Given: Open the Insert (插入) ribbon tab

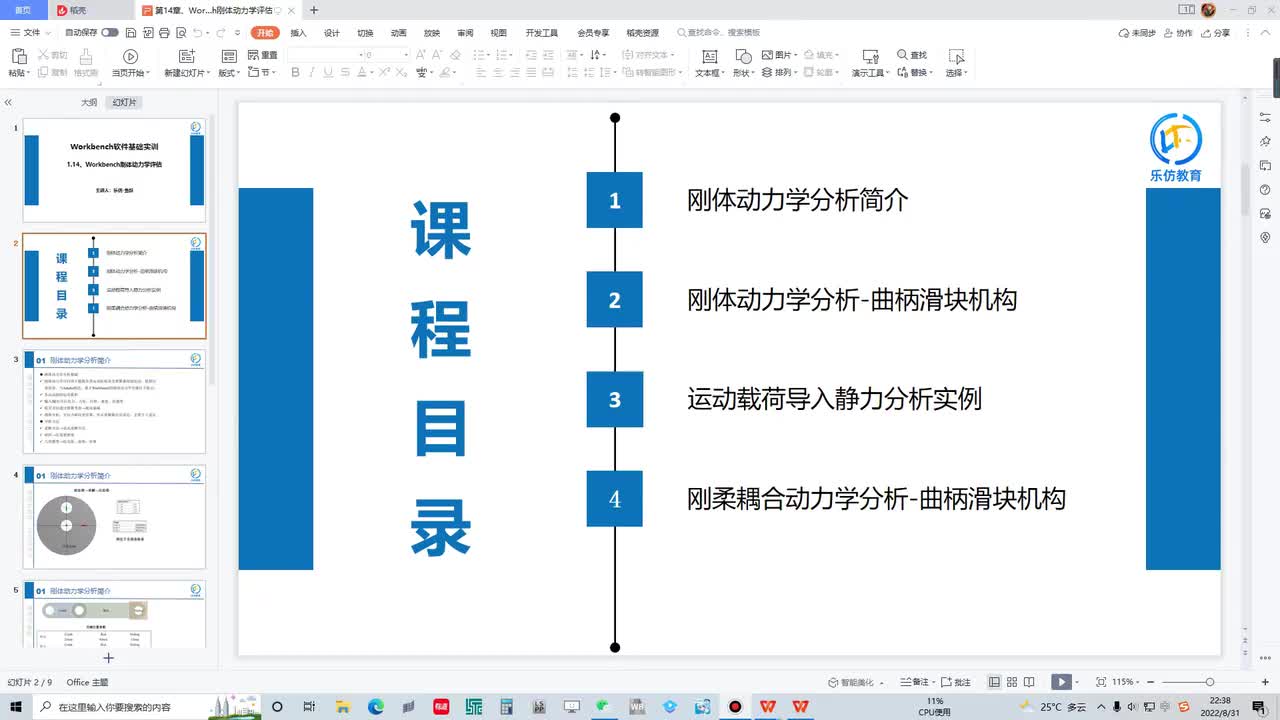Looking at the screenshot, I should point(298,33).
